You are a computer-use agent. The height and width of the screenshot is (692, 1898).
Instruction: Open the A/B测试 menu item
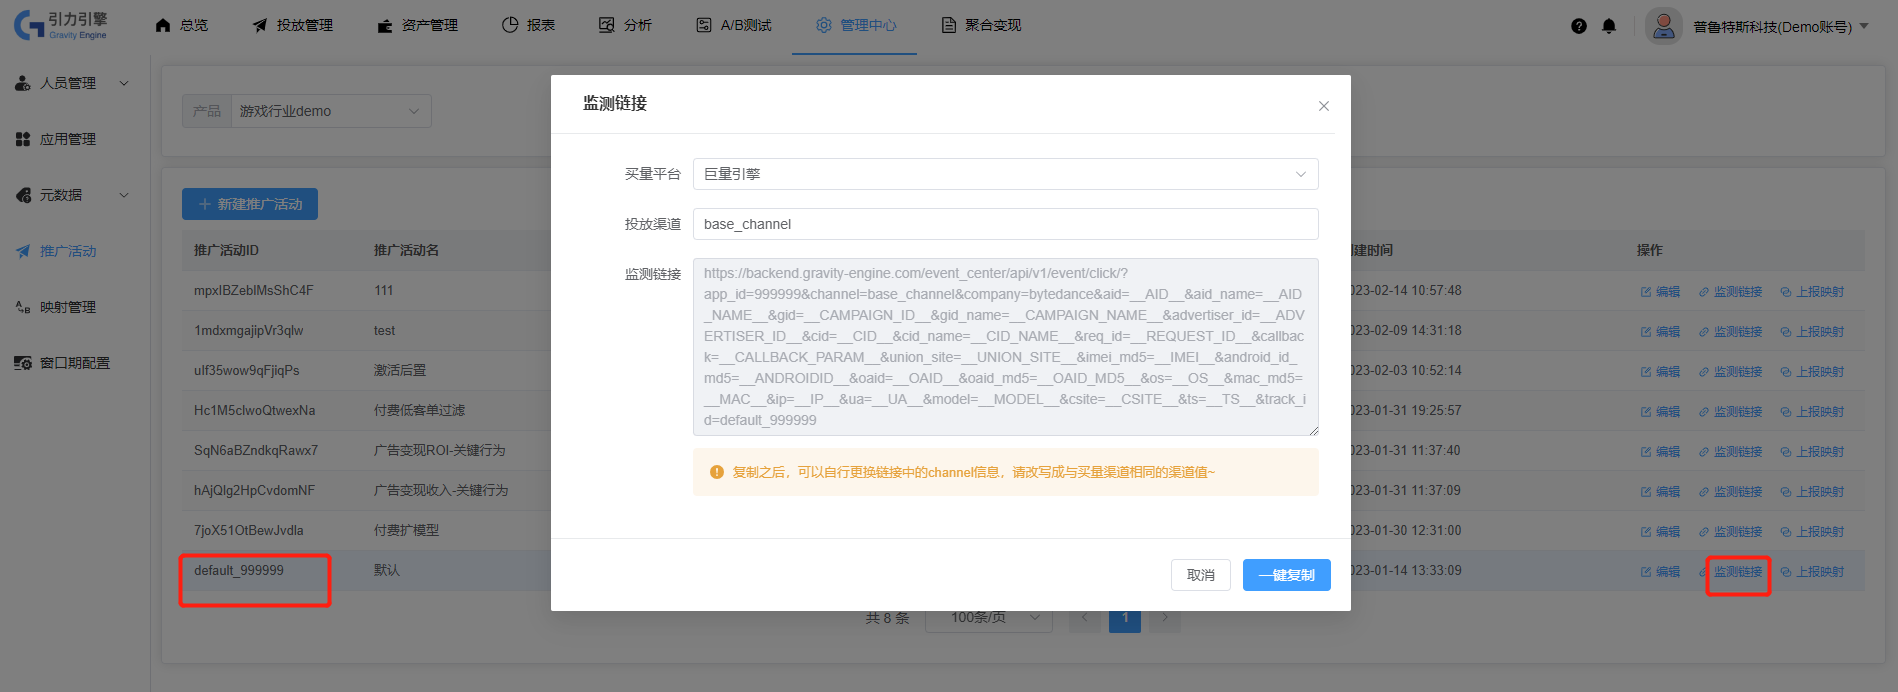coord(734,25)
